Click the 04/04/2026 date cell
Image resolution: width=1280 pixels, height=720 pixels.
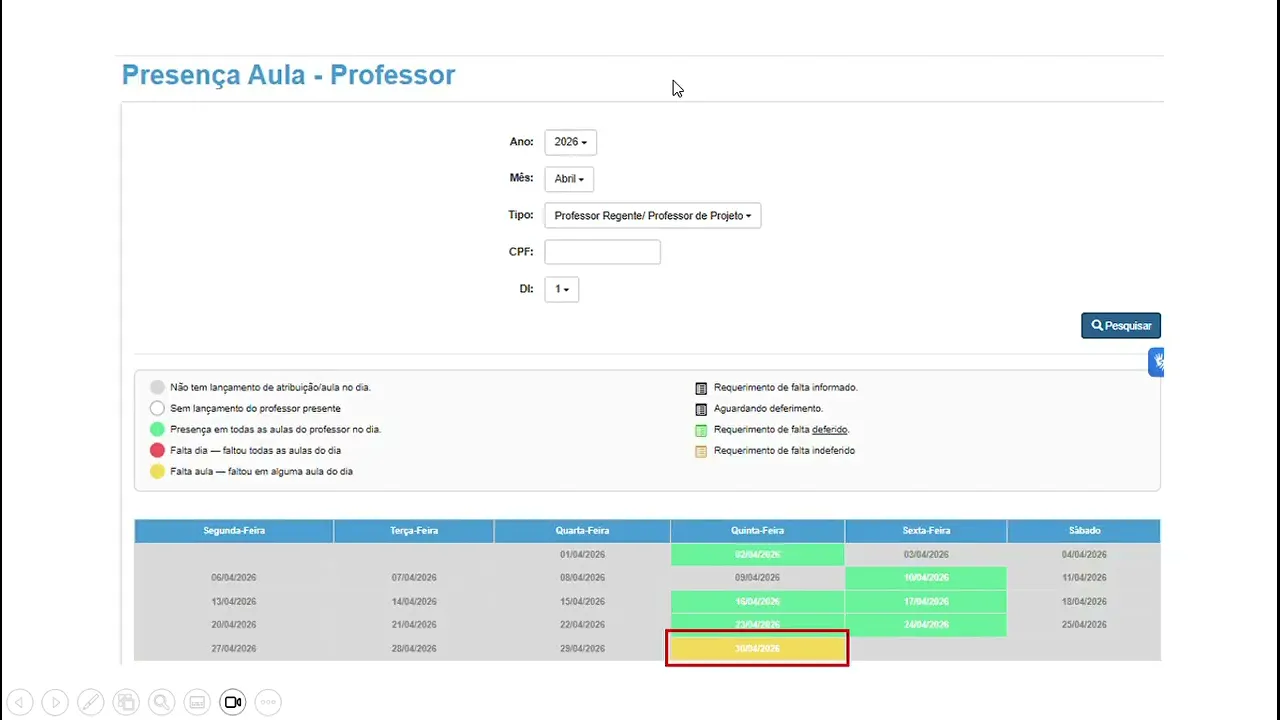pyautogui.click(x=1084, y=554)
